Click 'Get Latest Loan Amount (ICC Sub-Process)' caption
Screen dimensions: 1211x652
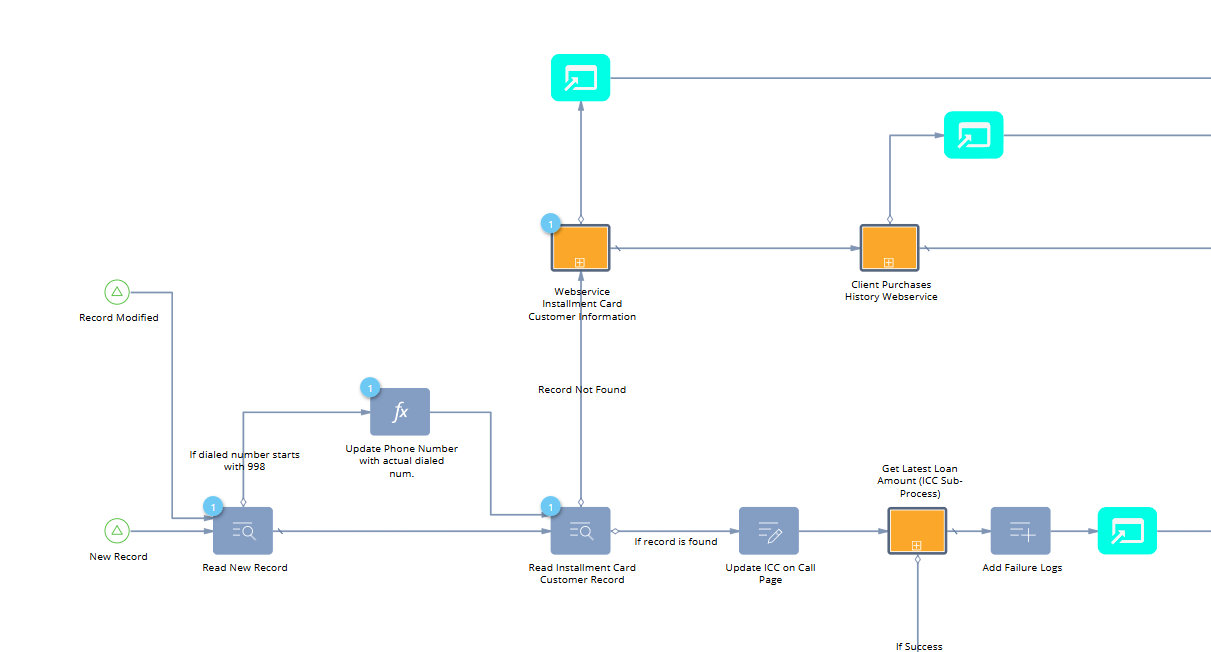pyautogui.click(x=919, y=481)
